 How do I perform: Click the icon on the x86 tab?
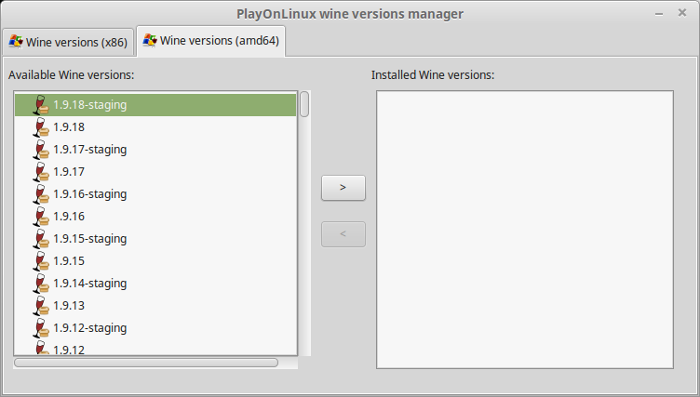16,42
